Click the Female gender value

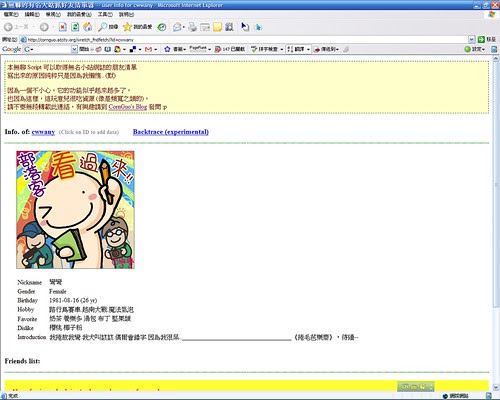tap(58, 291)
